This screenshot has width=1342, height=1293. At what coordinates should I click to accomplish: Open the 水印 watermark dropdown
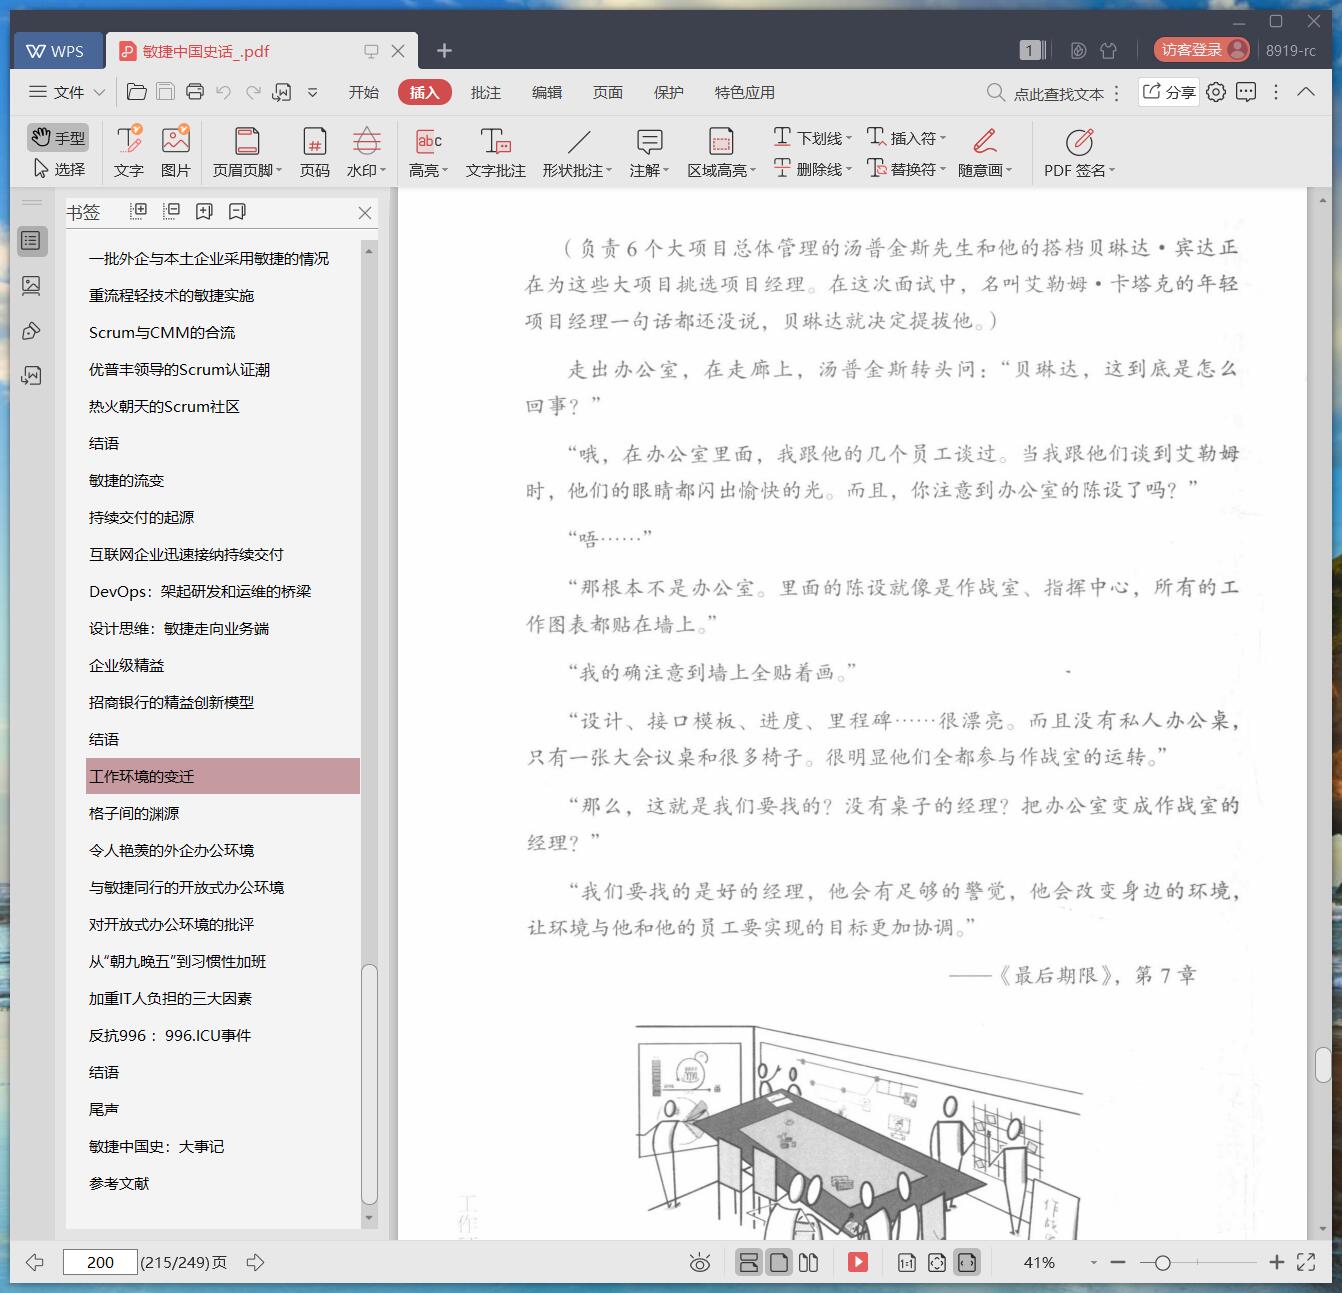click(x=366, y=152)
